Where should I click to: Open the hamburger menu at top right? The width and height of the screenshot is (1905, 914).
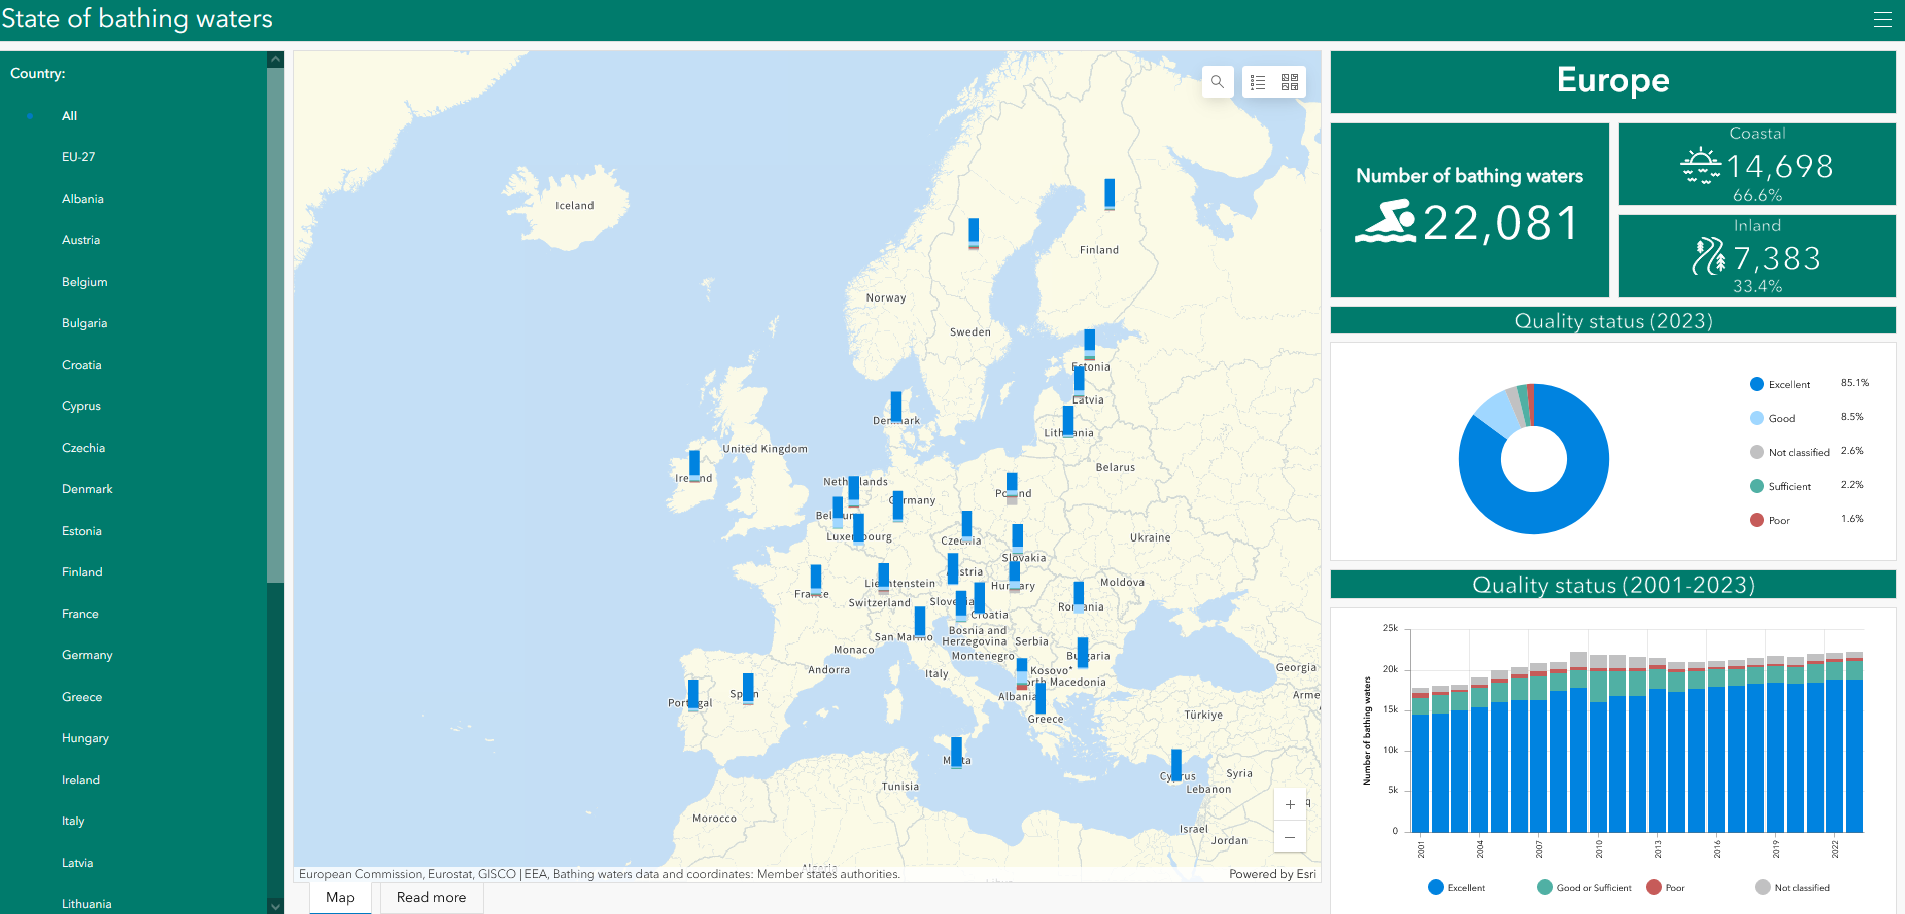click(x=1882, y=20)
